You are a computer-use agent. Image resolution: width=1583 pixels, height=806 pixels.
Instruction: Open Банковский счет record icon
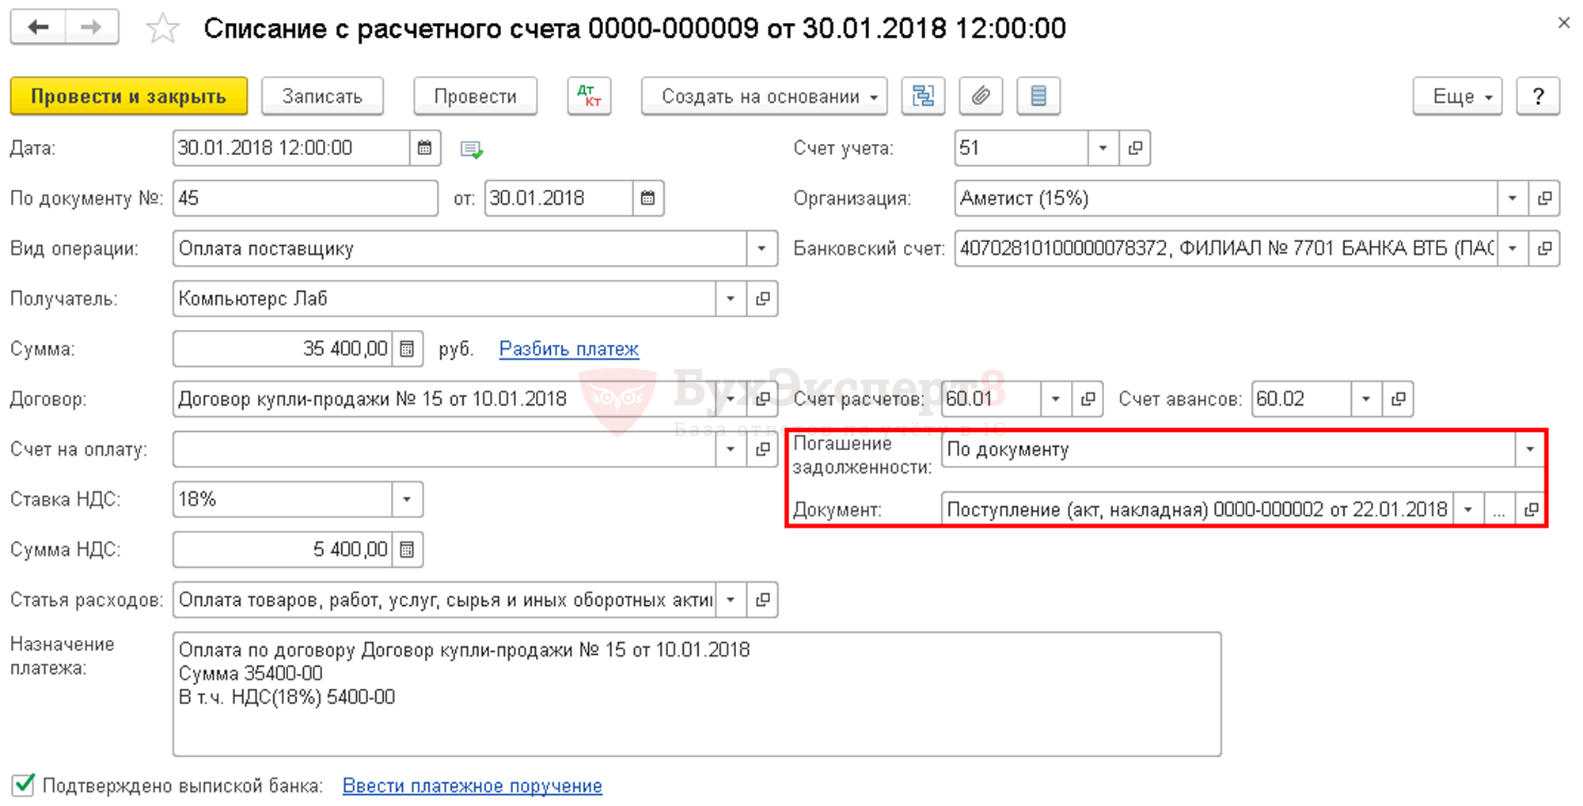[x=1545, y=248]
